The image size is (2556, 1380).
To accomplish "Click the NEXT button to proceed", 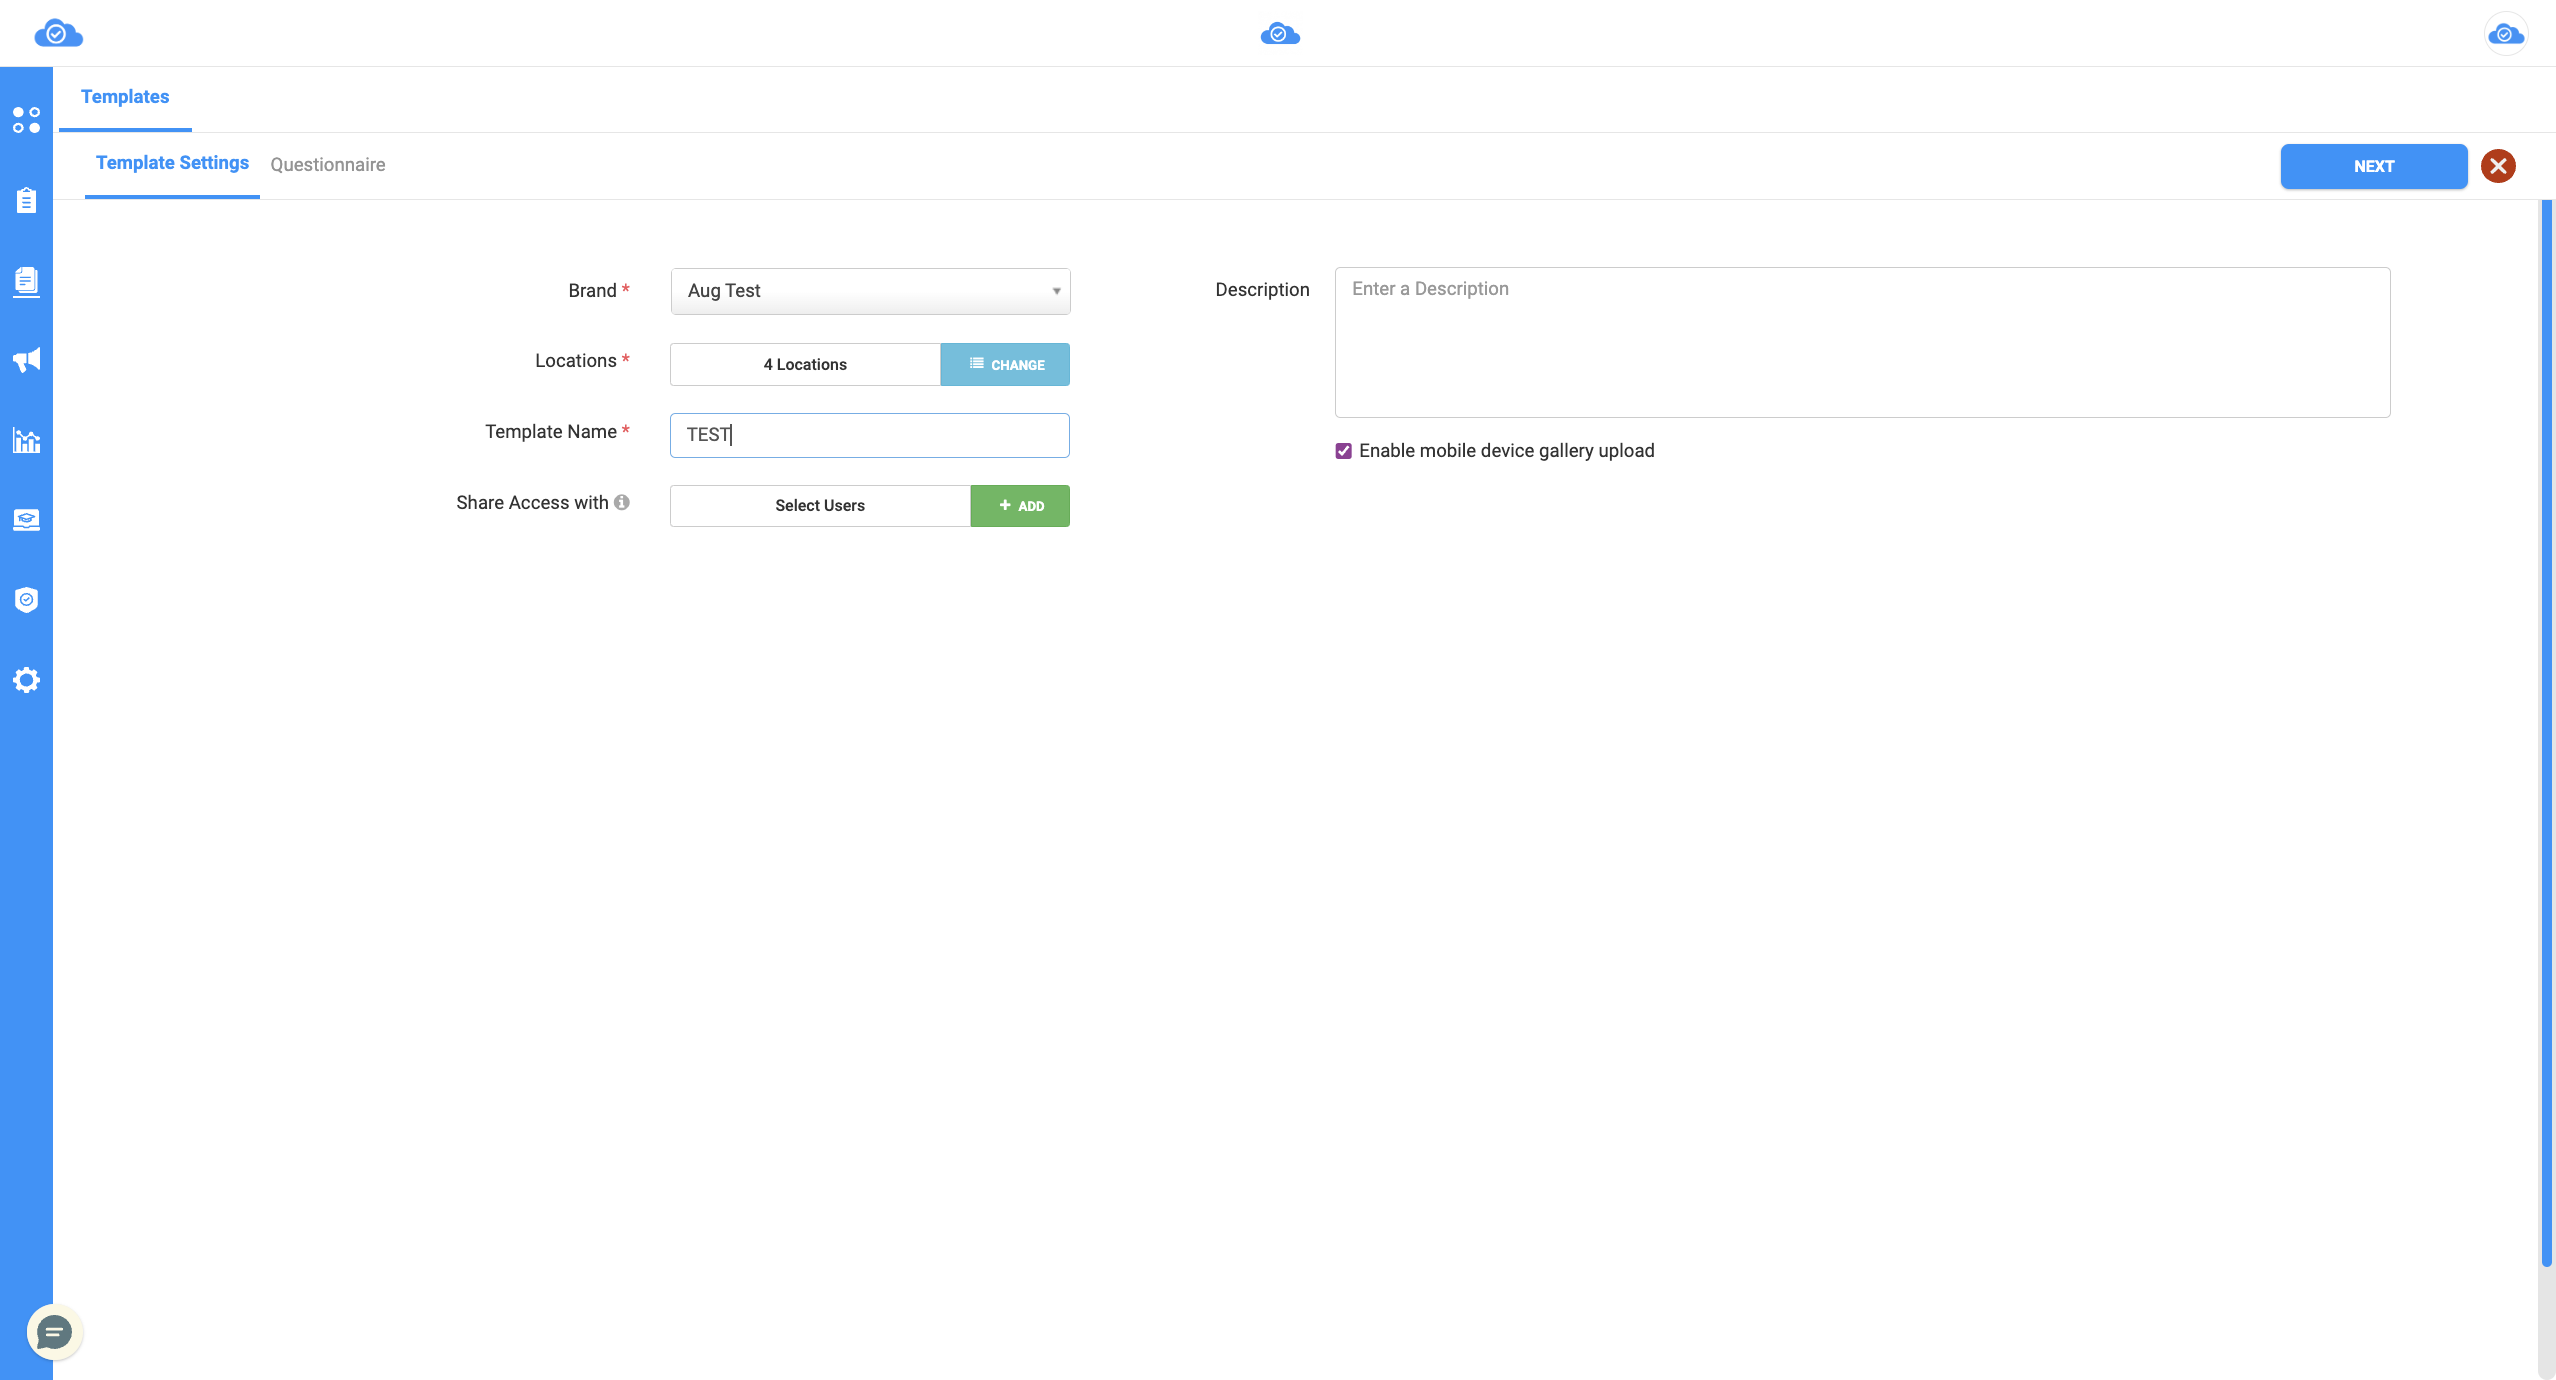I will click(x=2372, y=165).
